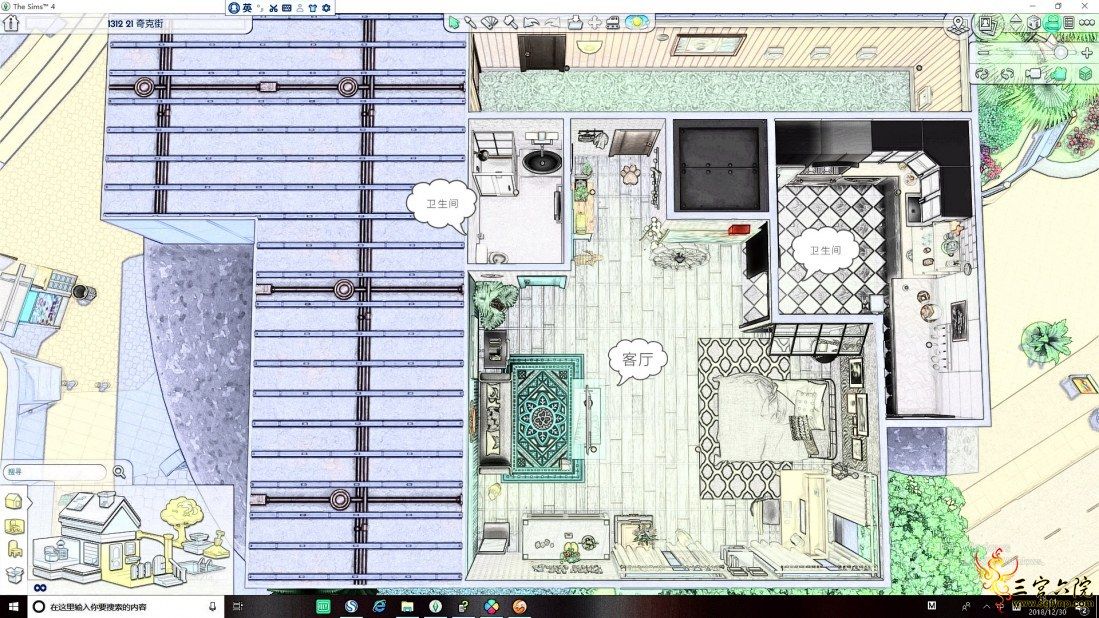Cycle the walls view cube icon
This screenshot has width=1099, height=618.
click(1034, 23)
